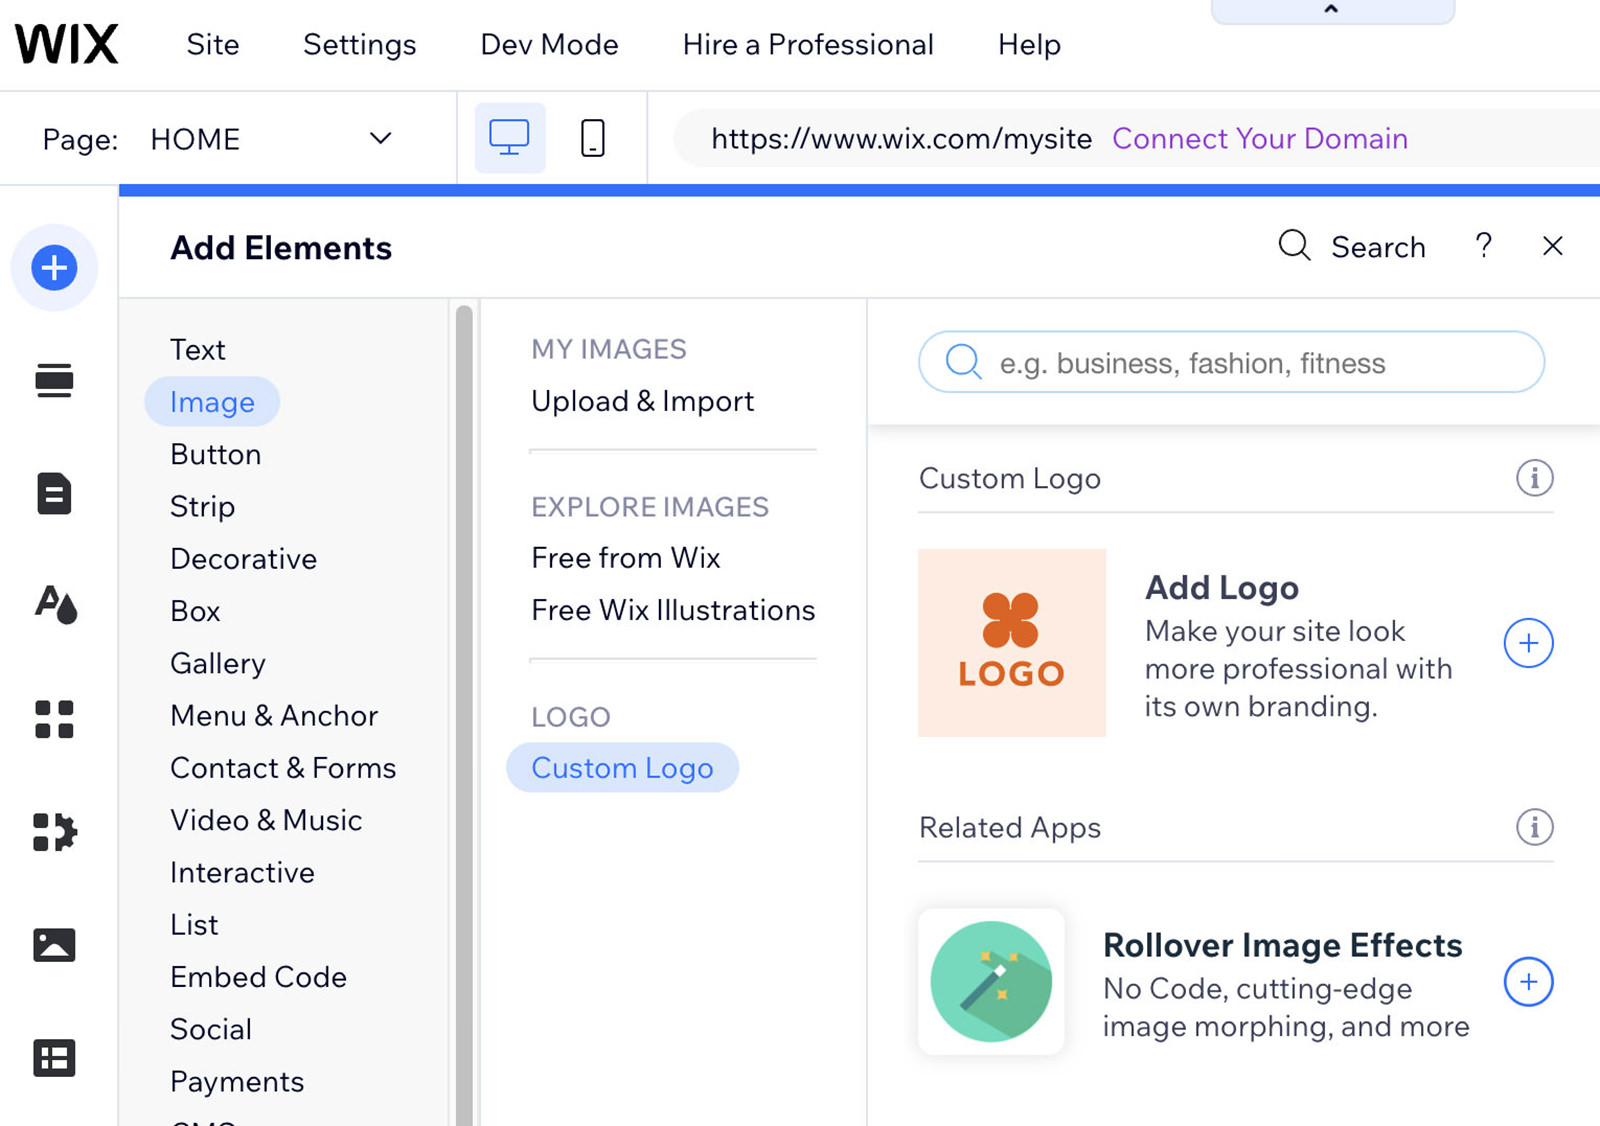Switch to mobile view
This screenshot has width=1600, height=1126.
click(593, 138)
